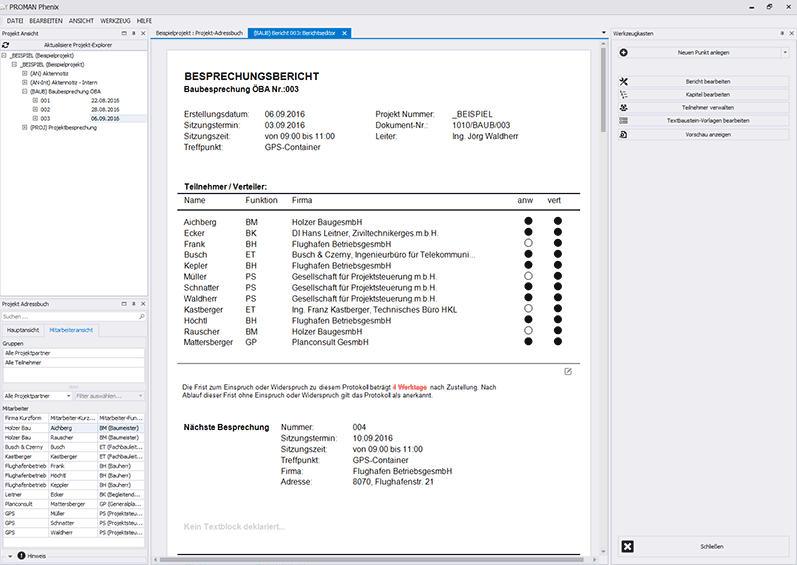797x565 pixels.
Task: Click the Teilnehmer verwalten button
Action: [703, 108]
